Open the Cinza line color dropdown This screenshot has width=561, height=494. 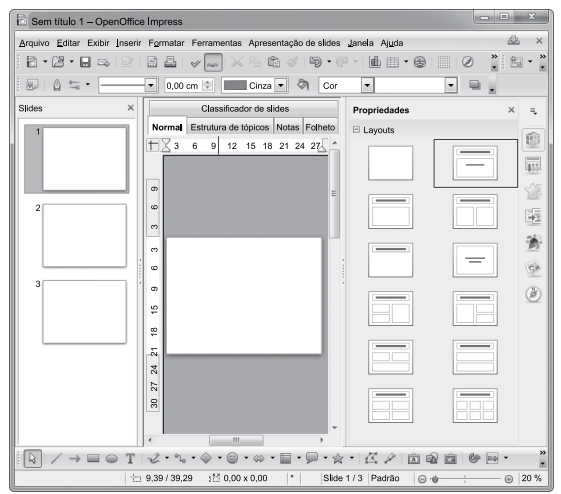pos(281,85)
